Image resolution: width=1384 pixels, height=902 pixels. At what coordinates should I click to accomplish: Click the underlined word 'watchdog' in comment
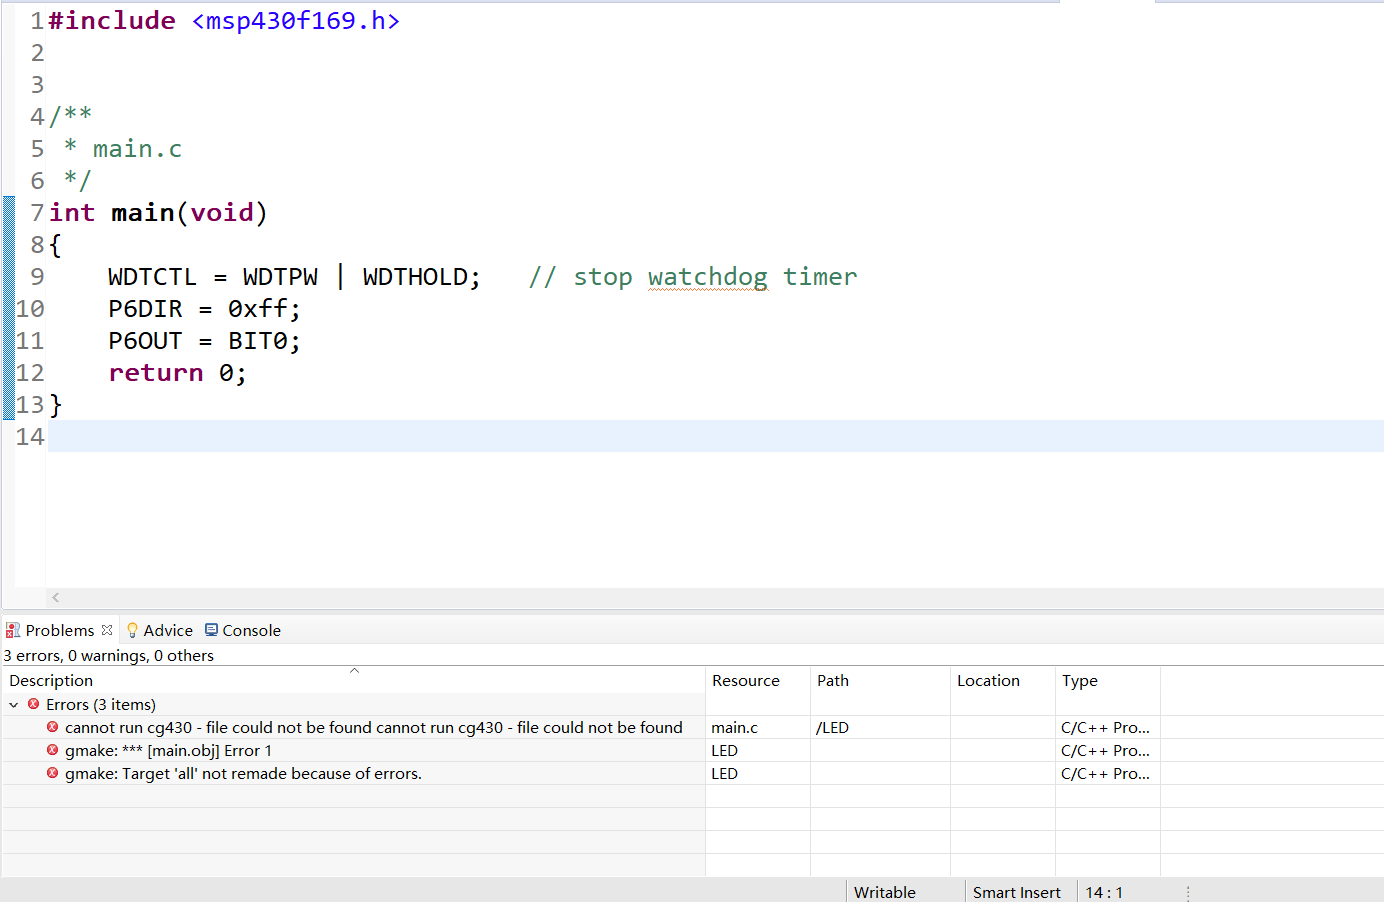[708, 277]
